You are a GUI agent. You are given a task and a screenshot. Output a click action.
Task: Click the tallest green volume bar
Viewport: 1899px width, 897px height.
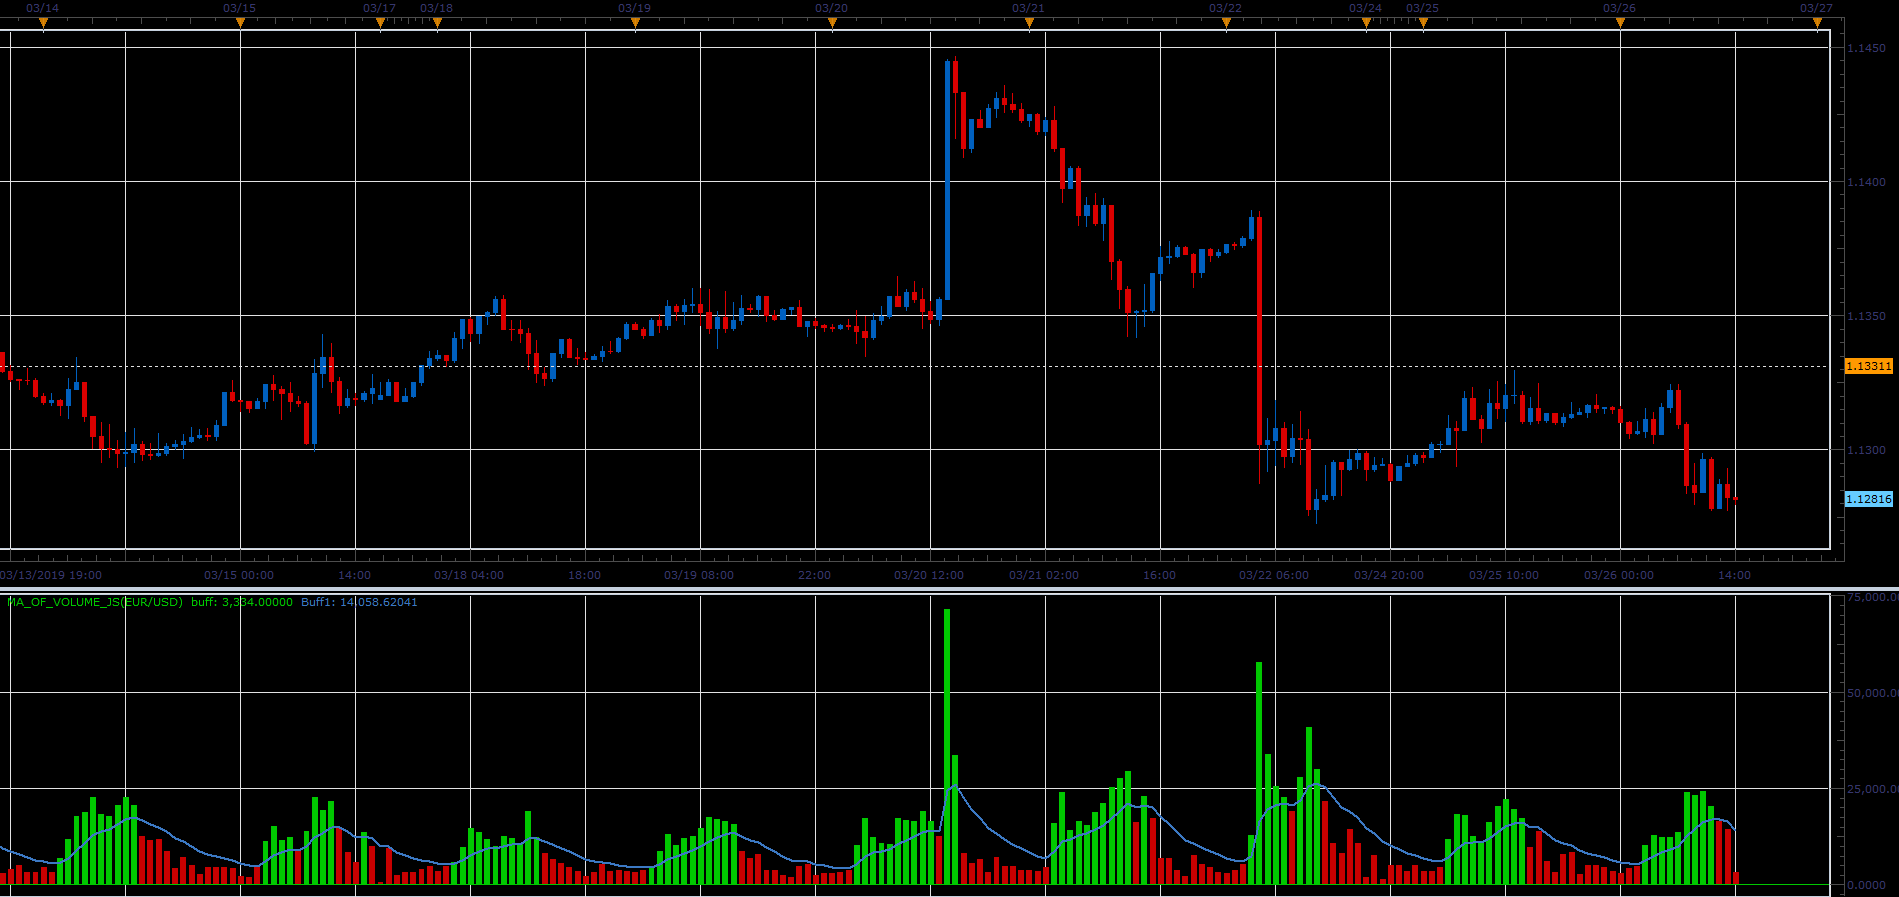947,746
